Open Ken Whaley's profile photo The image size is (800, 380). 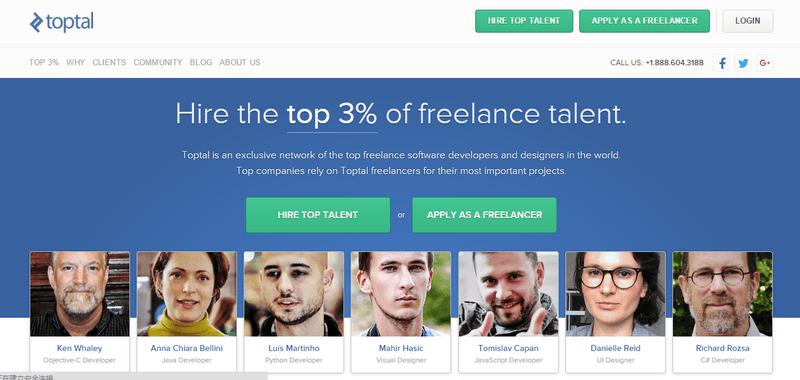pyautogui.click(x=80, y=294)
